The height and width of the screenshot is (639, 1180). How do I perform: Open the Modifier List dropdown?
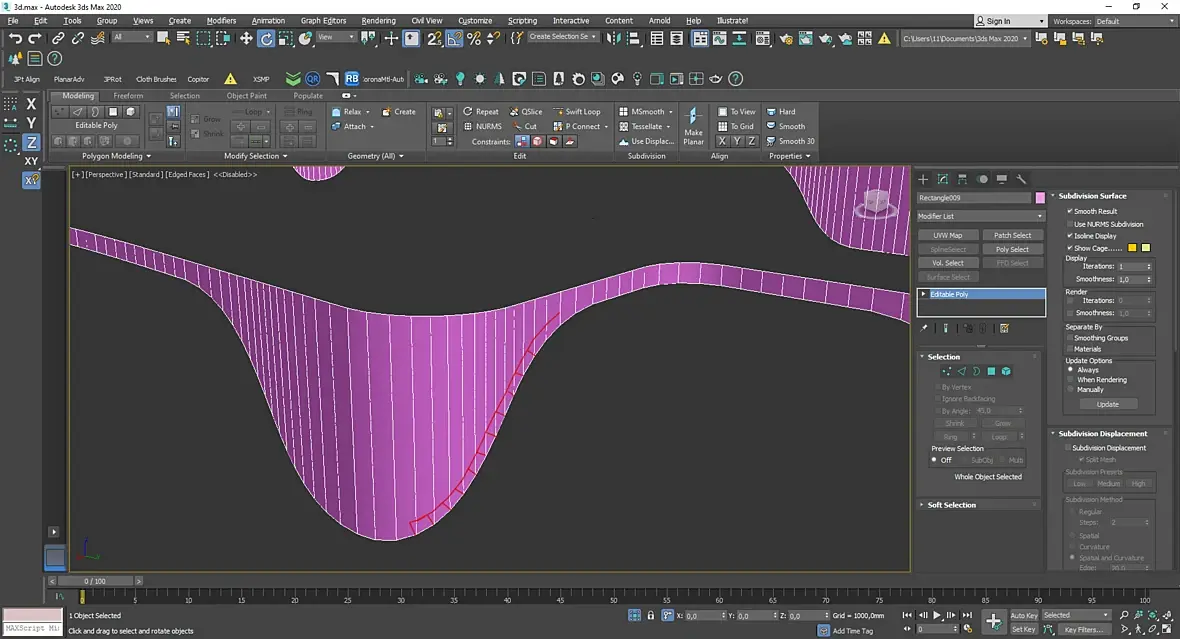pos(980,216)
